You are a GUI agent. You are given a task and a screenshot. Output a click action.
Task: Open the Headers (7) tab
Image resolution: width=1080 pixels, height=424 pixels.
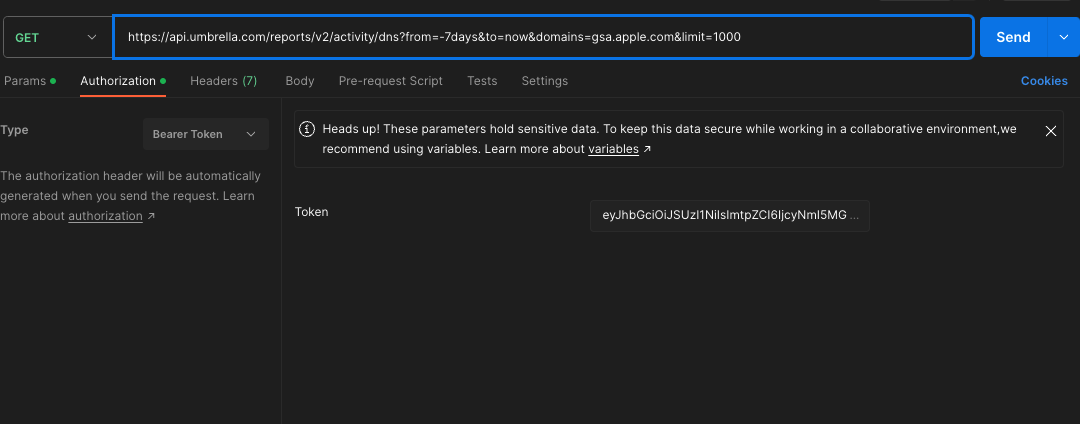click(223, 81)
